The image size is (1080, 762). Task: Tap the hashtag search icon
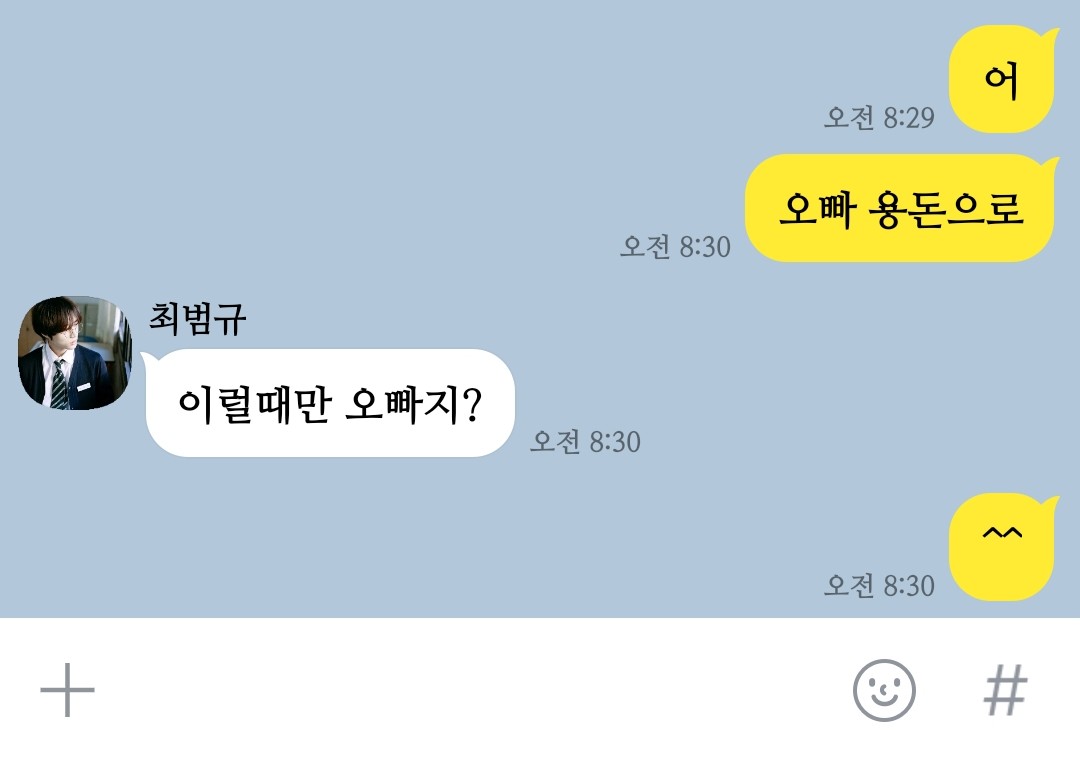coord(1006,690)
